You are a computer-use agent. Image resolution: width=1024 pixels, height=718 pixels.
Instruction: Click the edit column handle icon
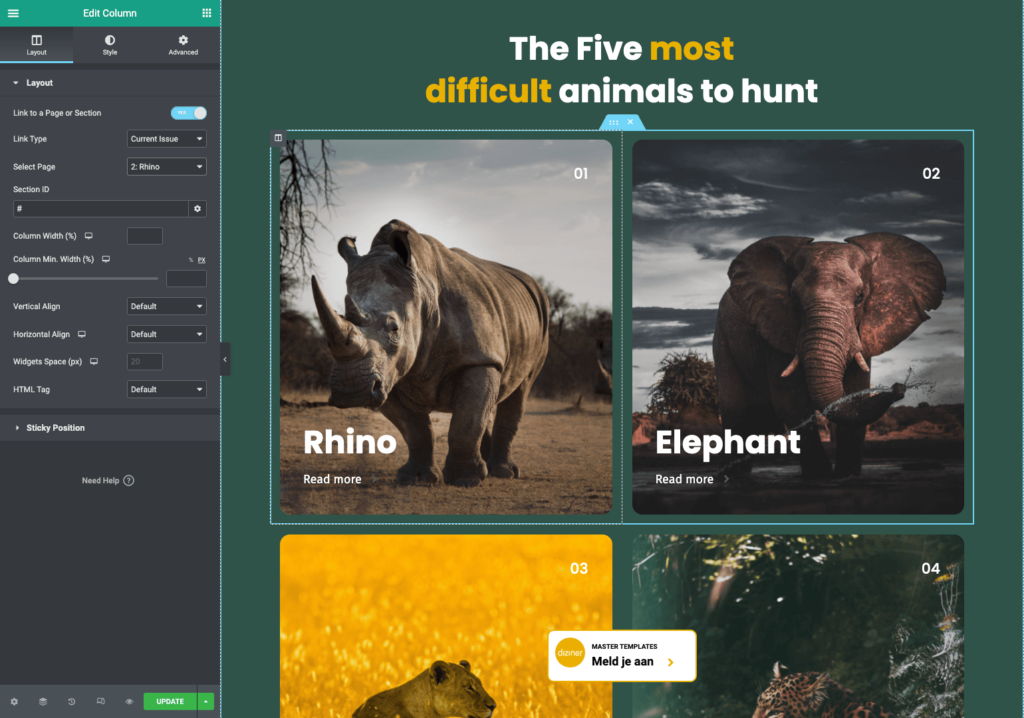tap(278, 138)
